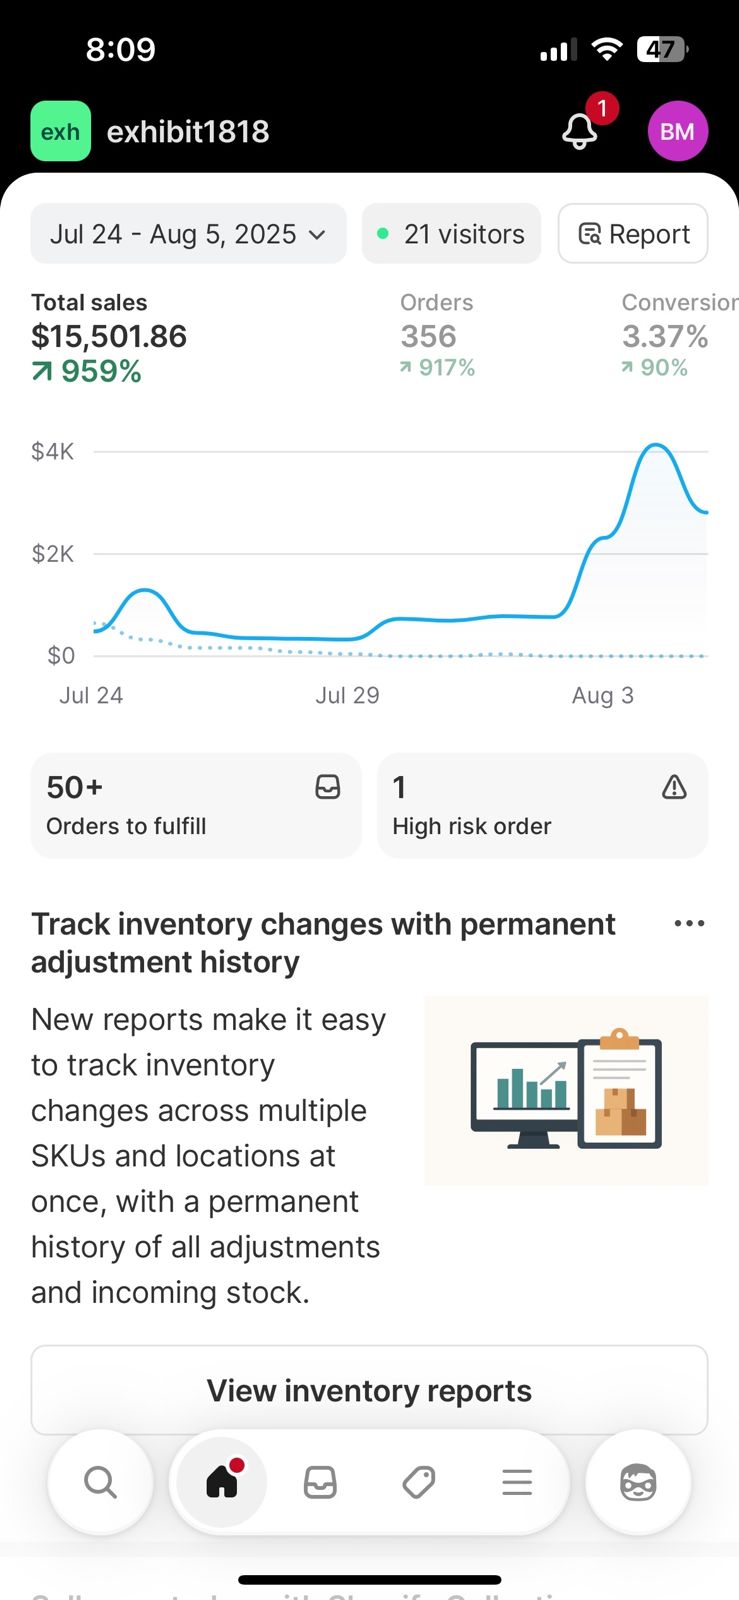739x1600 pixels.
Task: Open the 50+ Orders to fulfill card
Action: coord(195,806)
